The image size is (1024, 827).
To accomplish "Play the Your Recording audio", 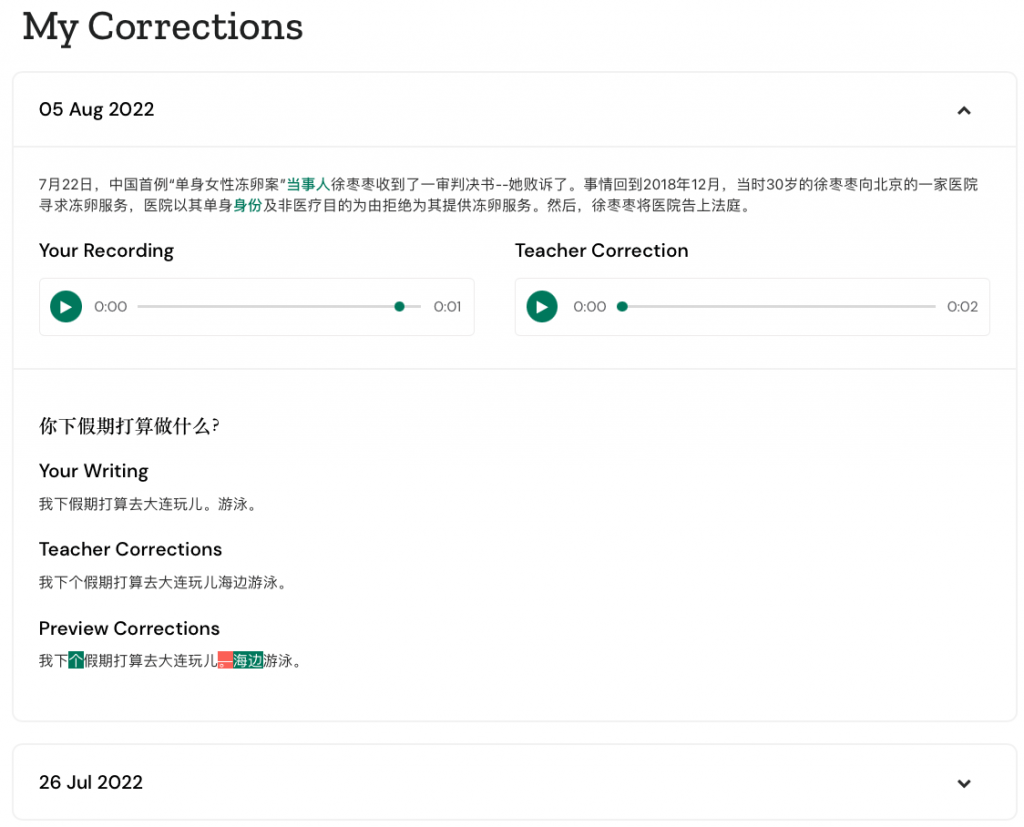I will pyautogui.click(x=66, y=307).
